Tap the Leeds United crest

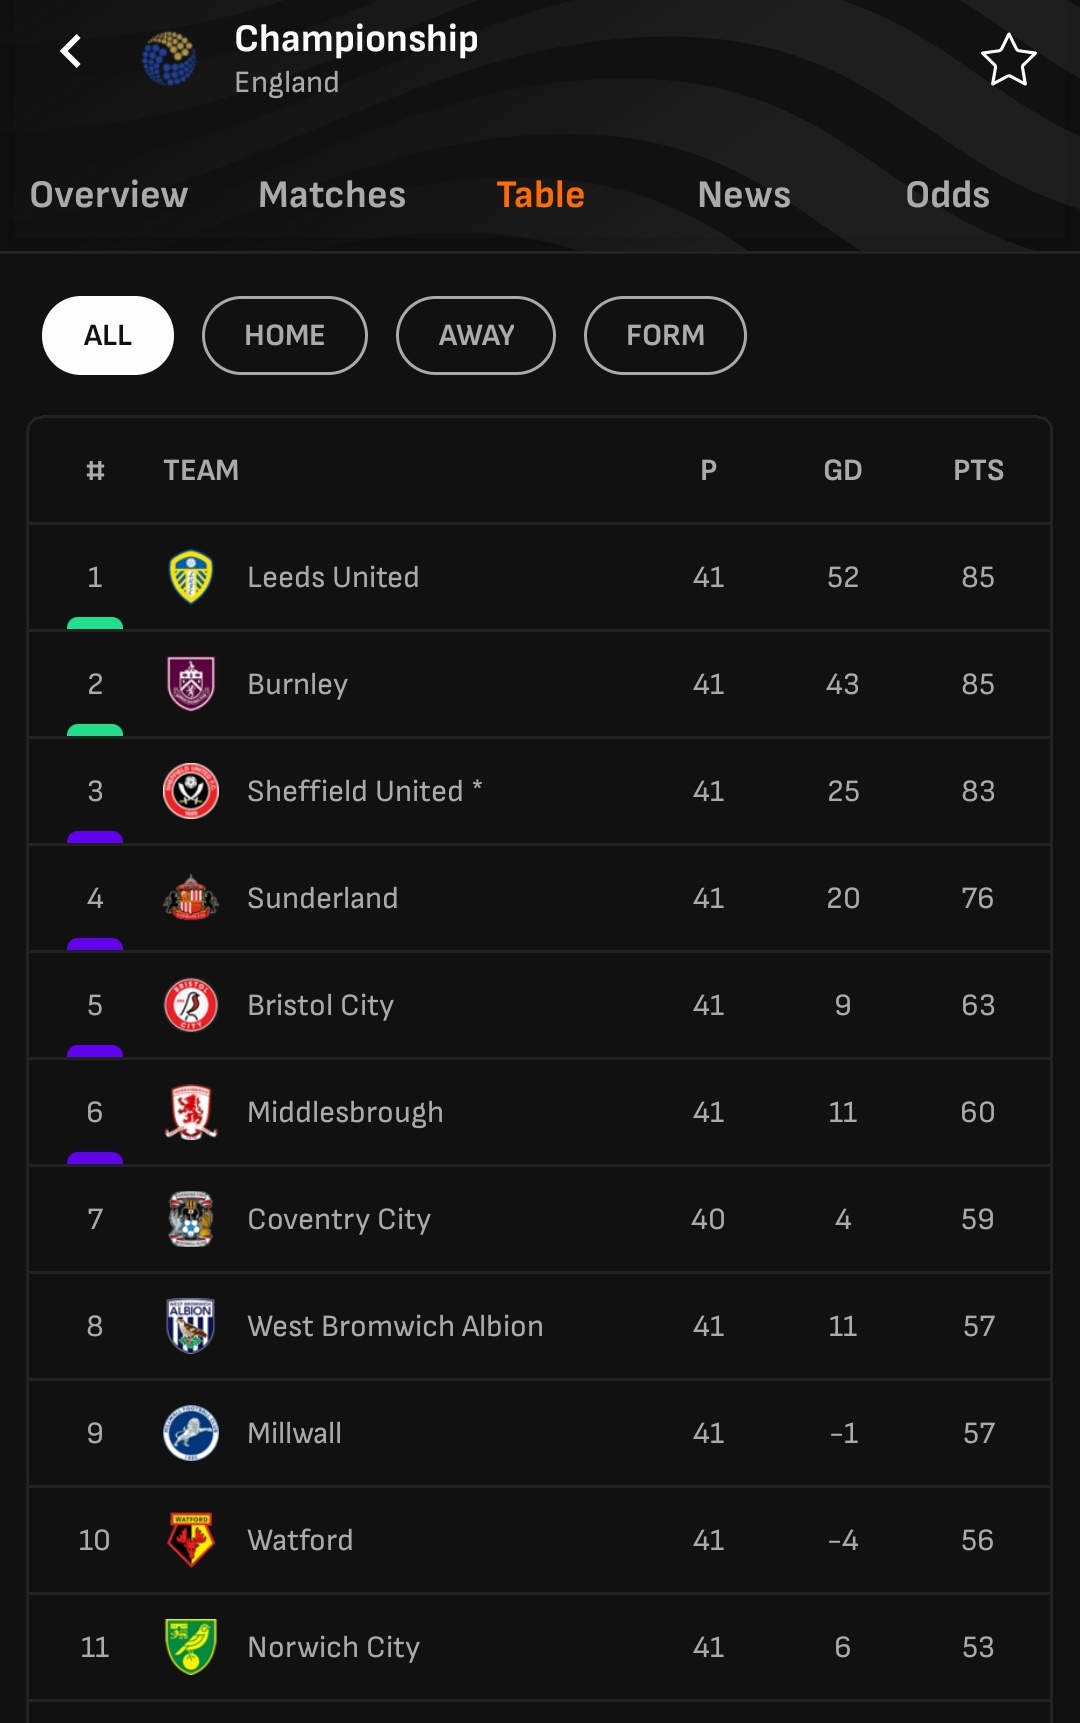click(190, 577)
